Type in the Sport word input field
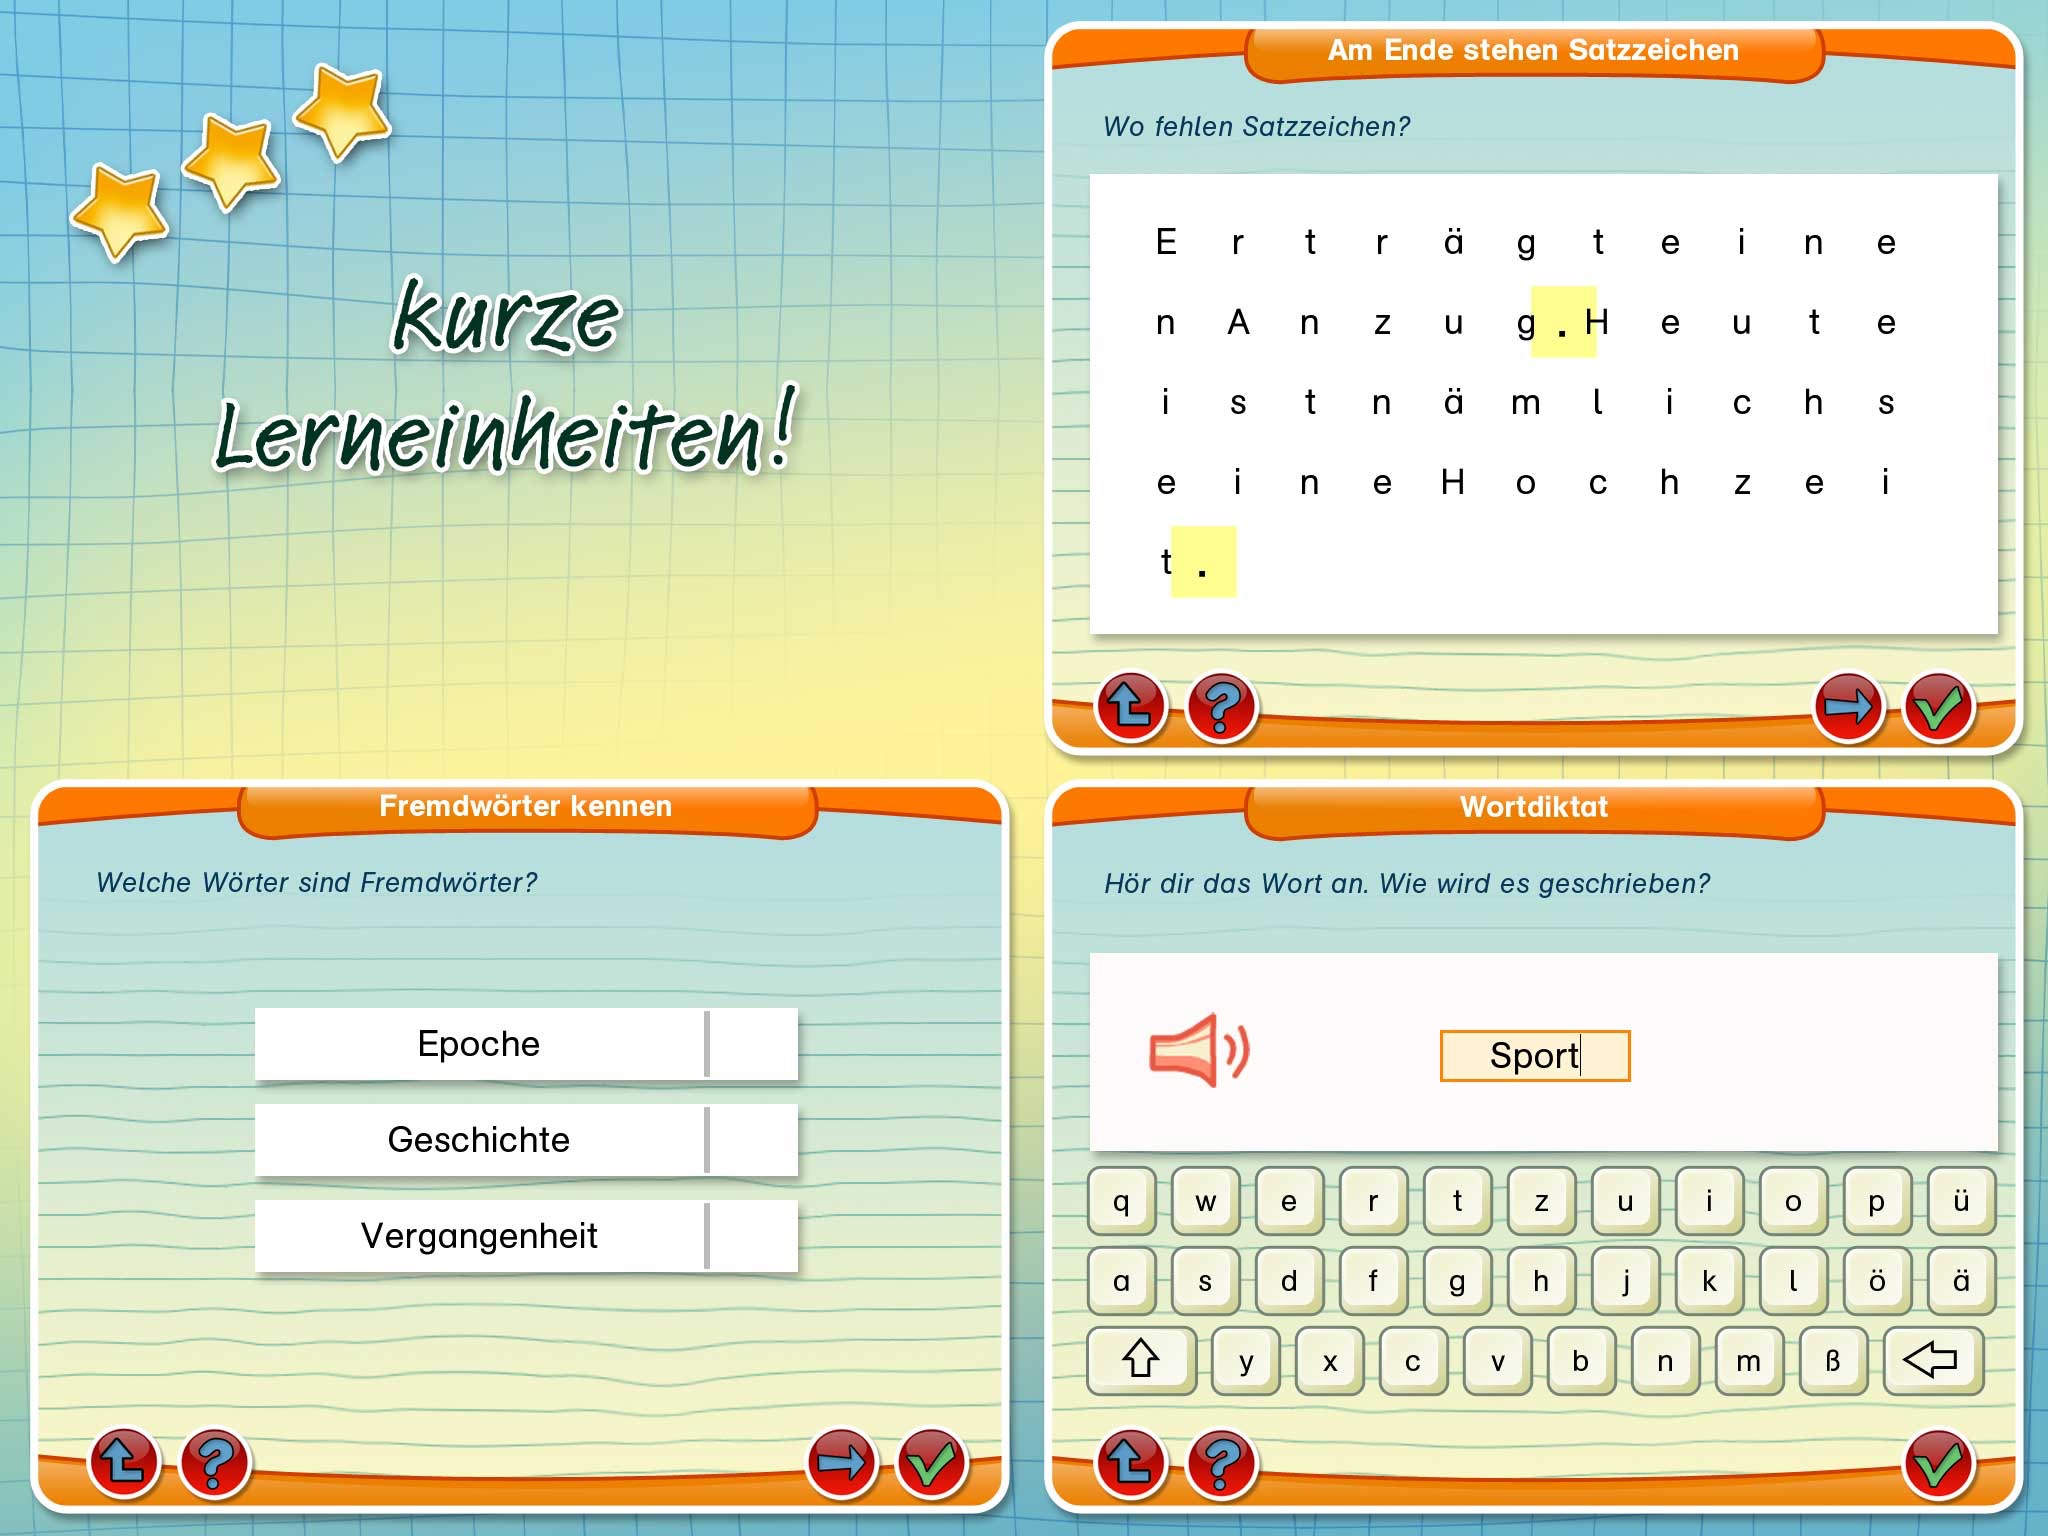The height and width of the screenshot is (1536, 2048). (x=1532, y=1057)
